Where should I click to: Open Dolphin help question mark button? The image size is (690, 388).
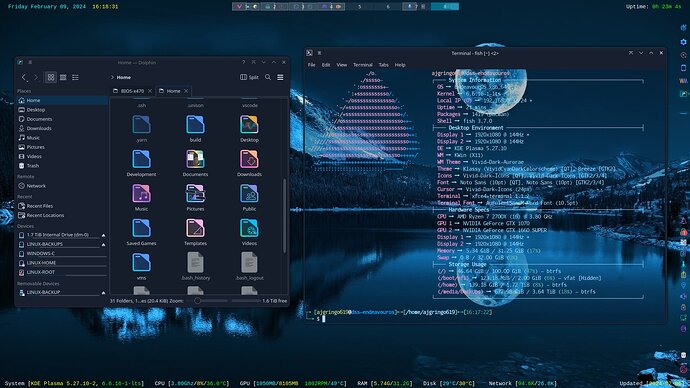tap(243, 62)
